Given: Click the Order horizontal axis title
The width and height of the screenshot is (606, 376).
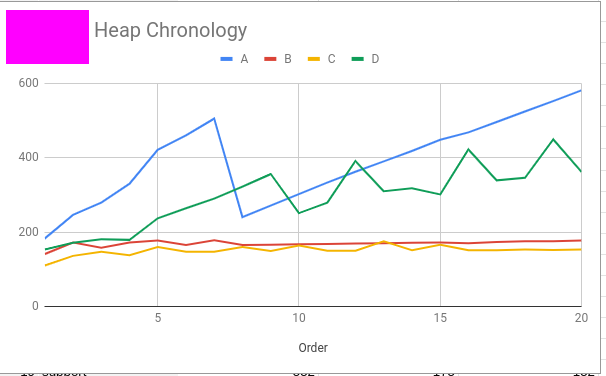Looking at the screenshot, I should [313, 348].
